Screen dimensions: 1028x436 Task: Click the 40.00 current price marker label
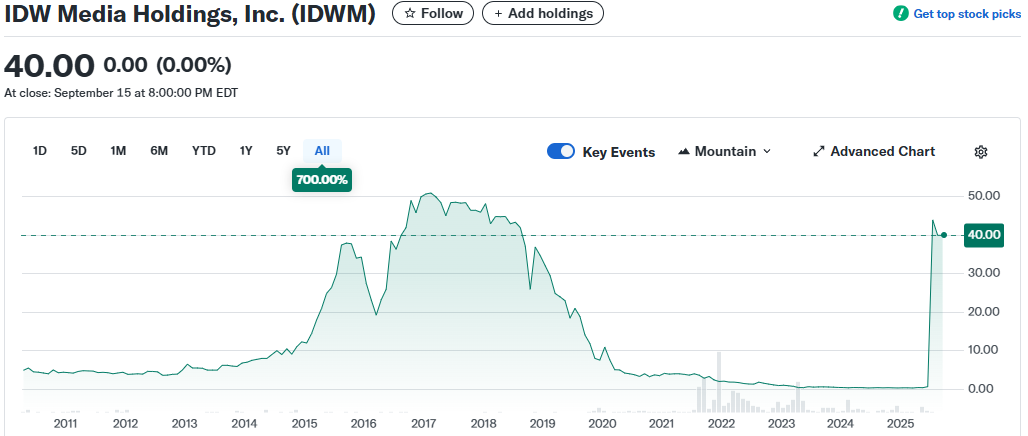(983, 235)
